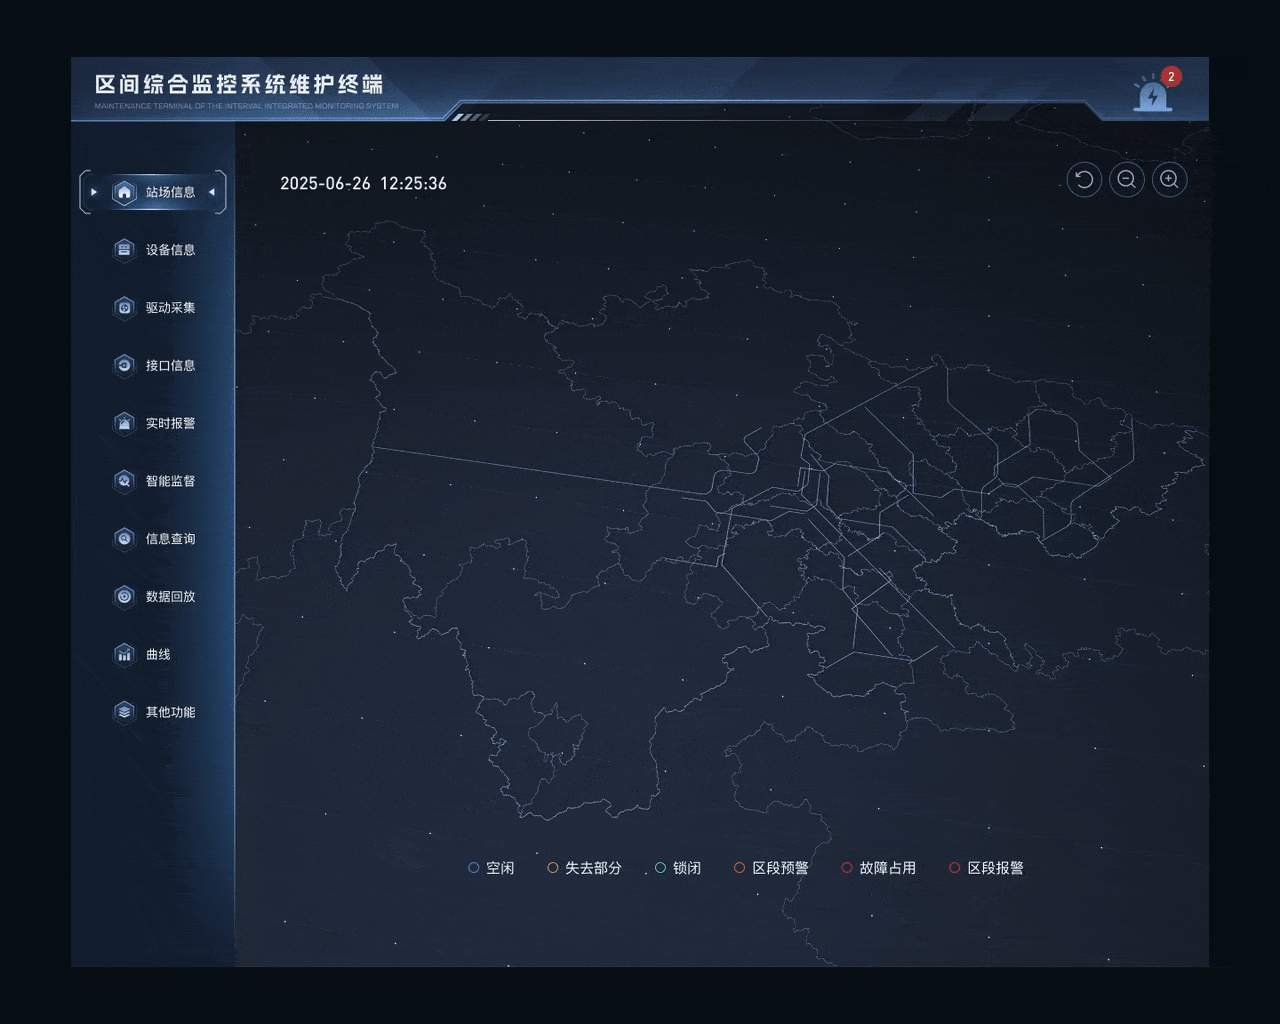Open the 实时报警 page
1280x1024 pixels.
(x=153, y=423)
